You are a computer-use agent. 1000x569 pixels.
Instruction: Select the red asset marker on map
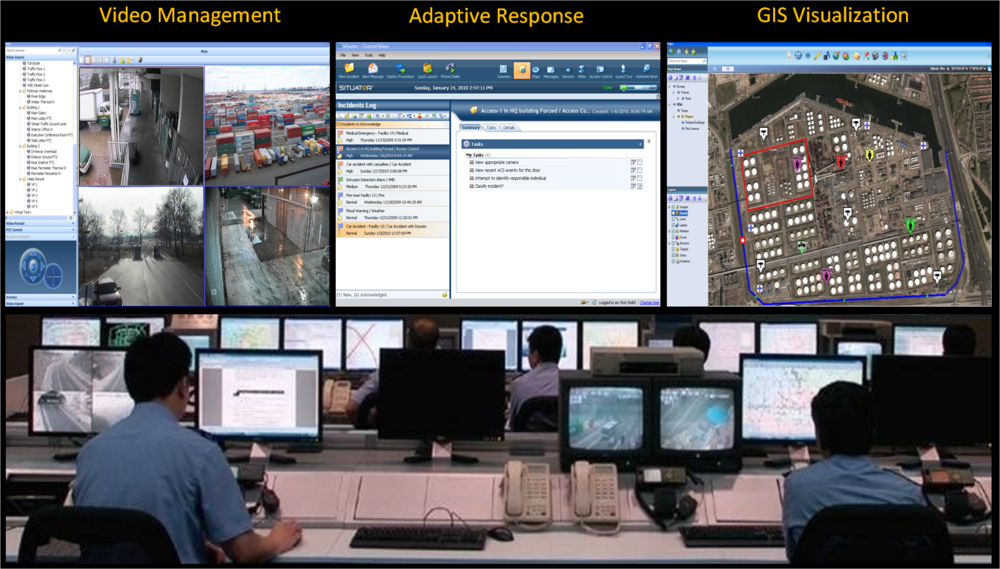[841, 160]
